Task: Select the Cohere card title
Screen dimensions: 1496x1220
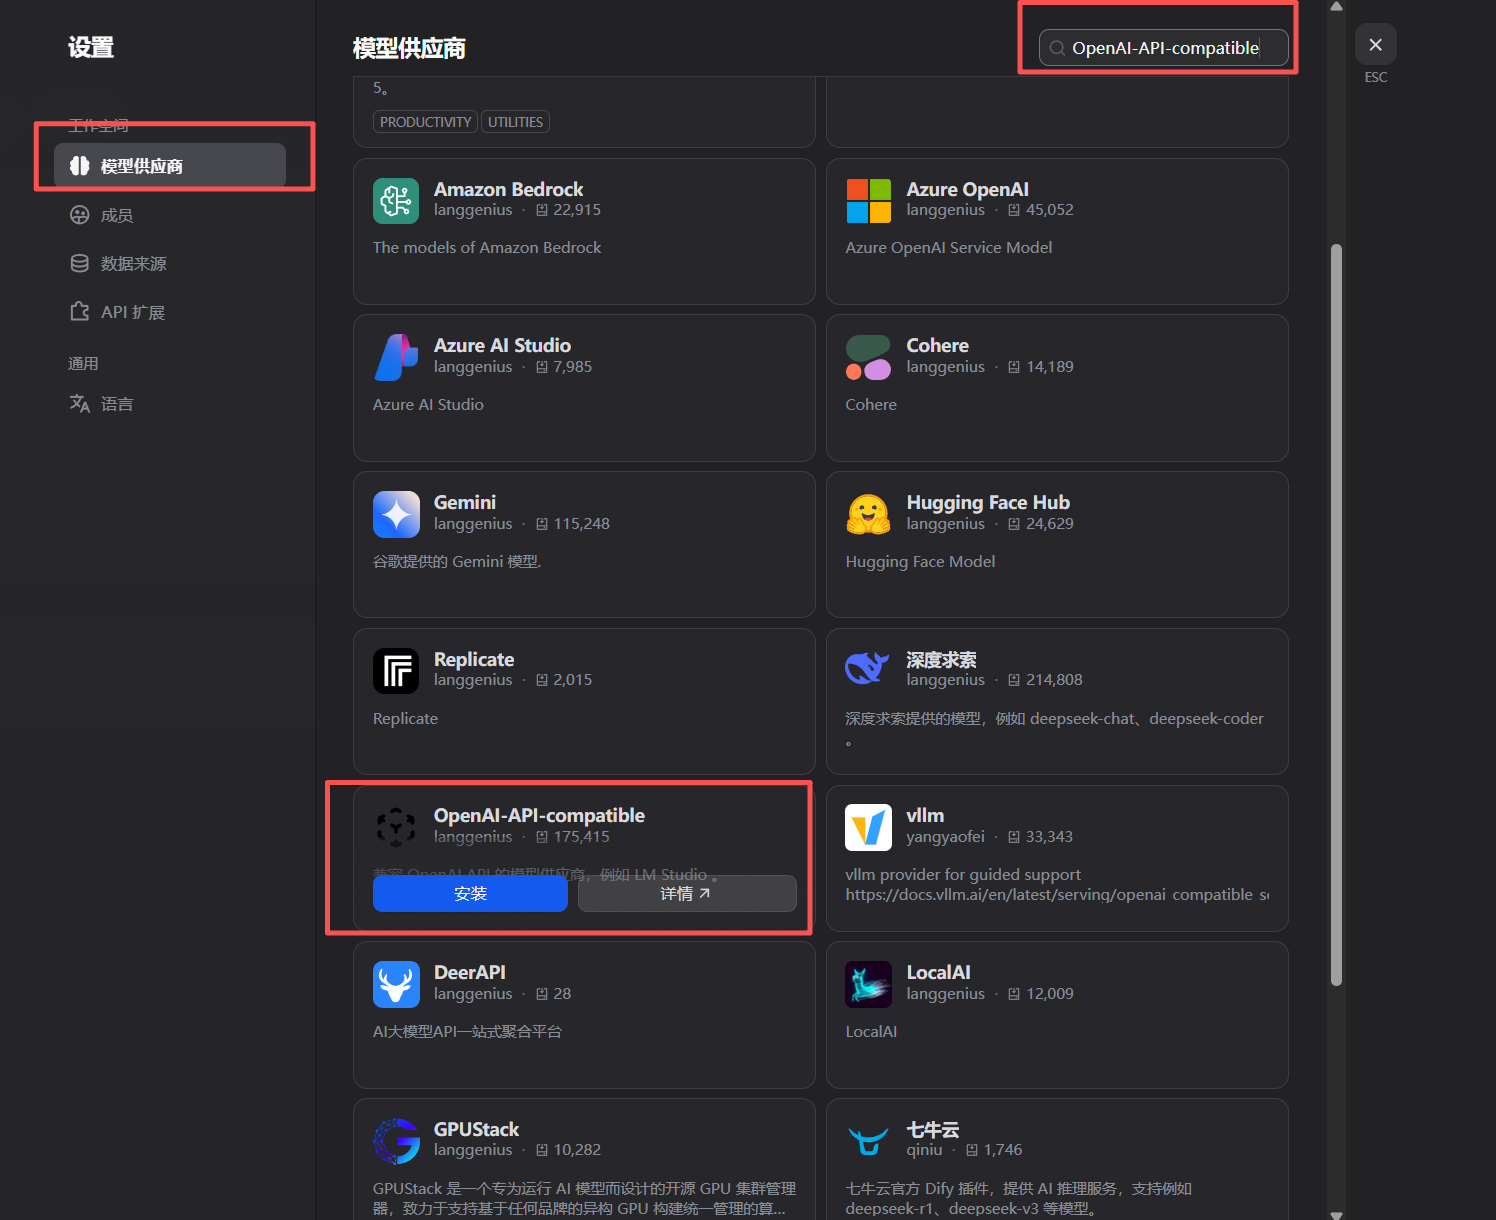Action: [937, 345]
